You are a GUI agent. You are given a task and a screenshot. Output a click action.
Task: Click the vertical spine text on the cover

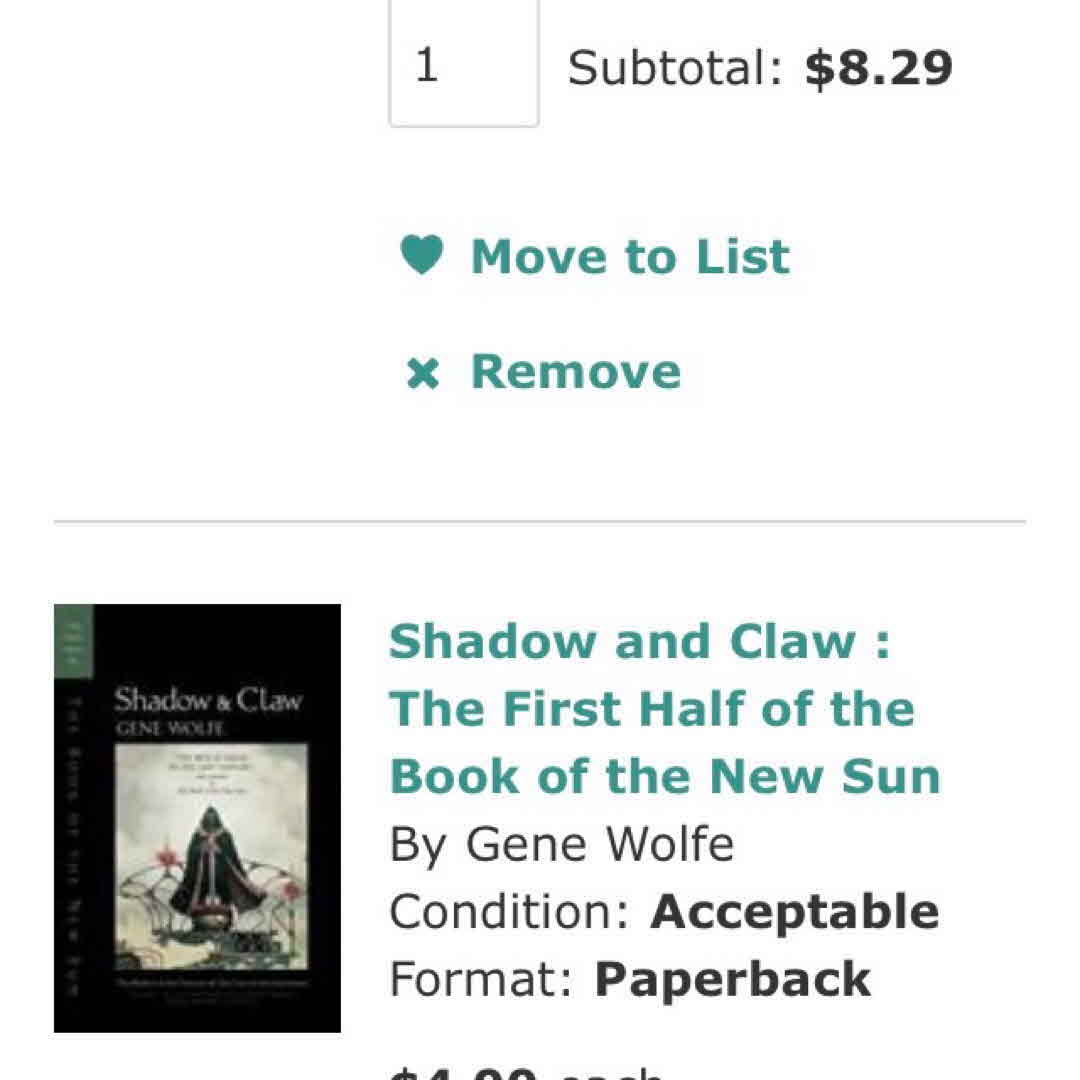72,840
